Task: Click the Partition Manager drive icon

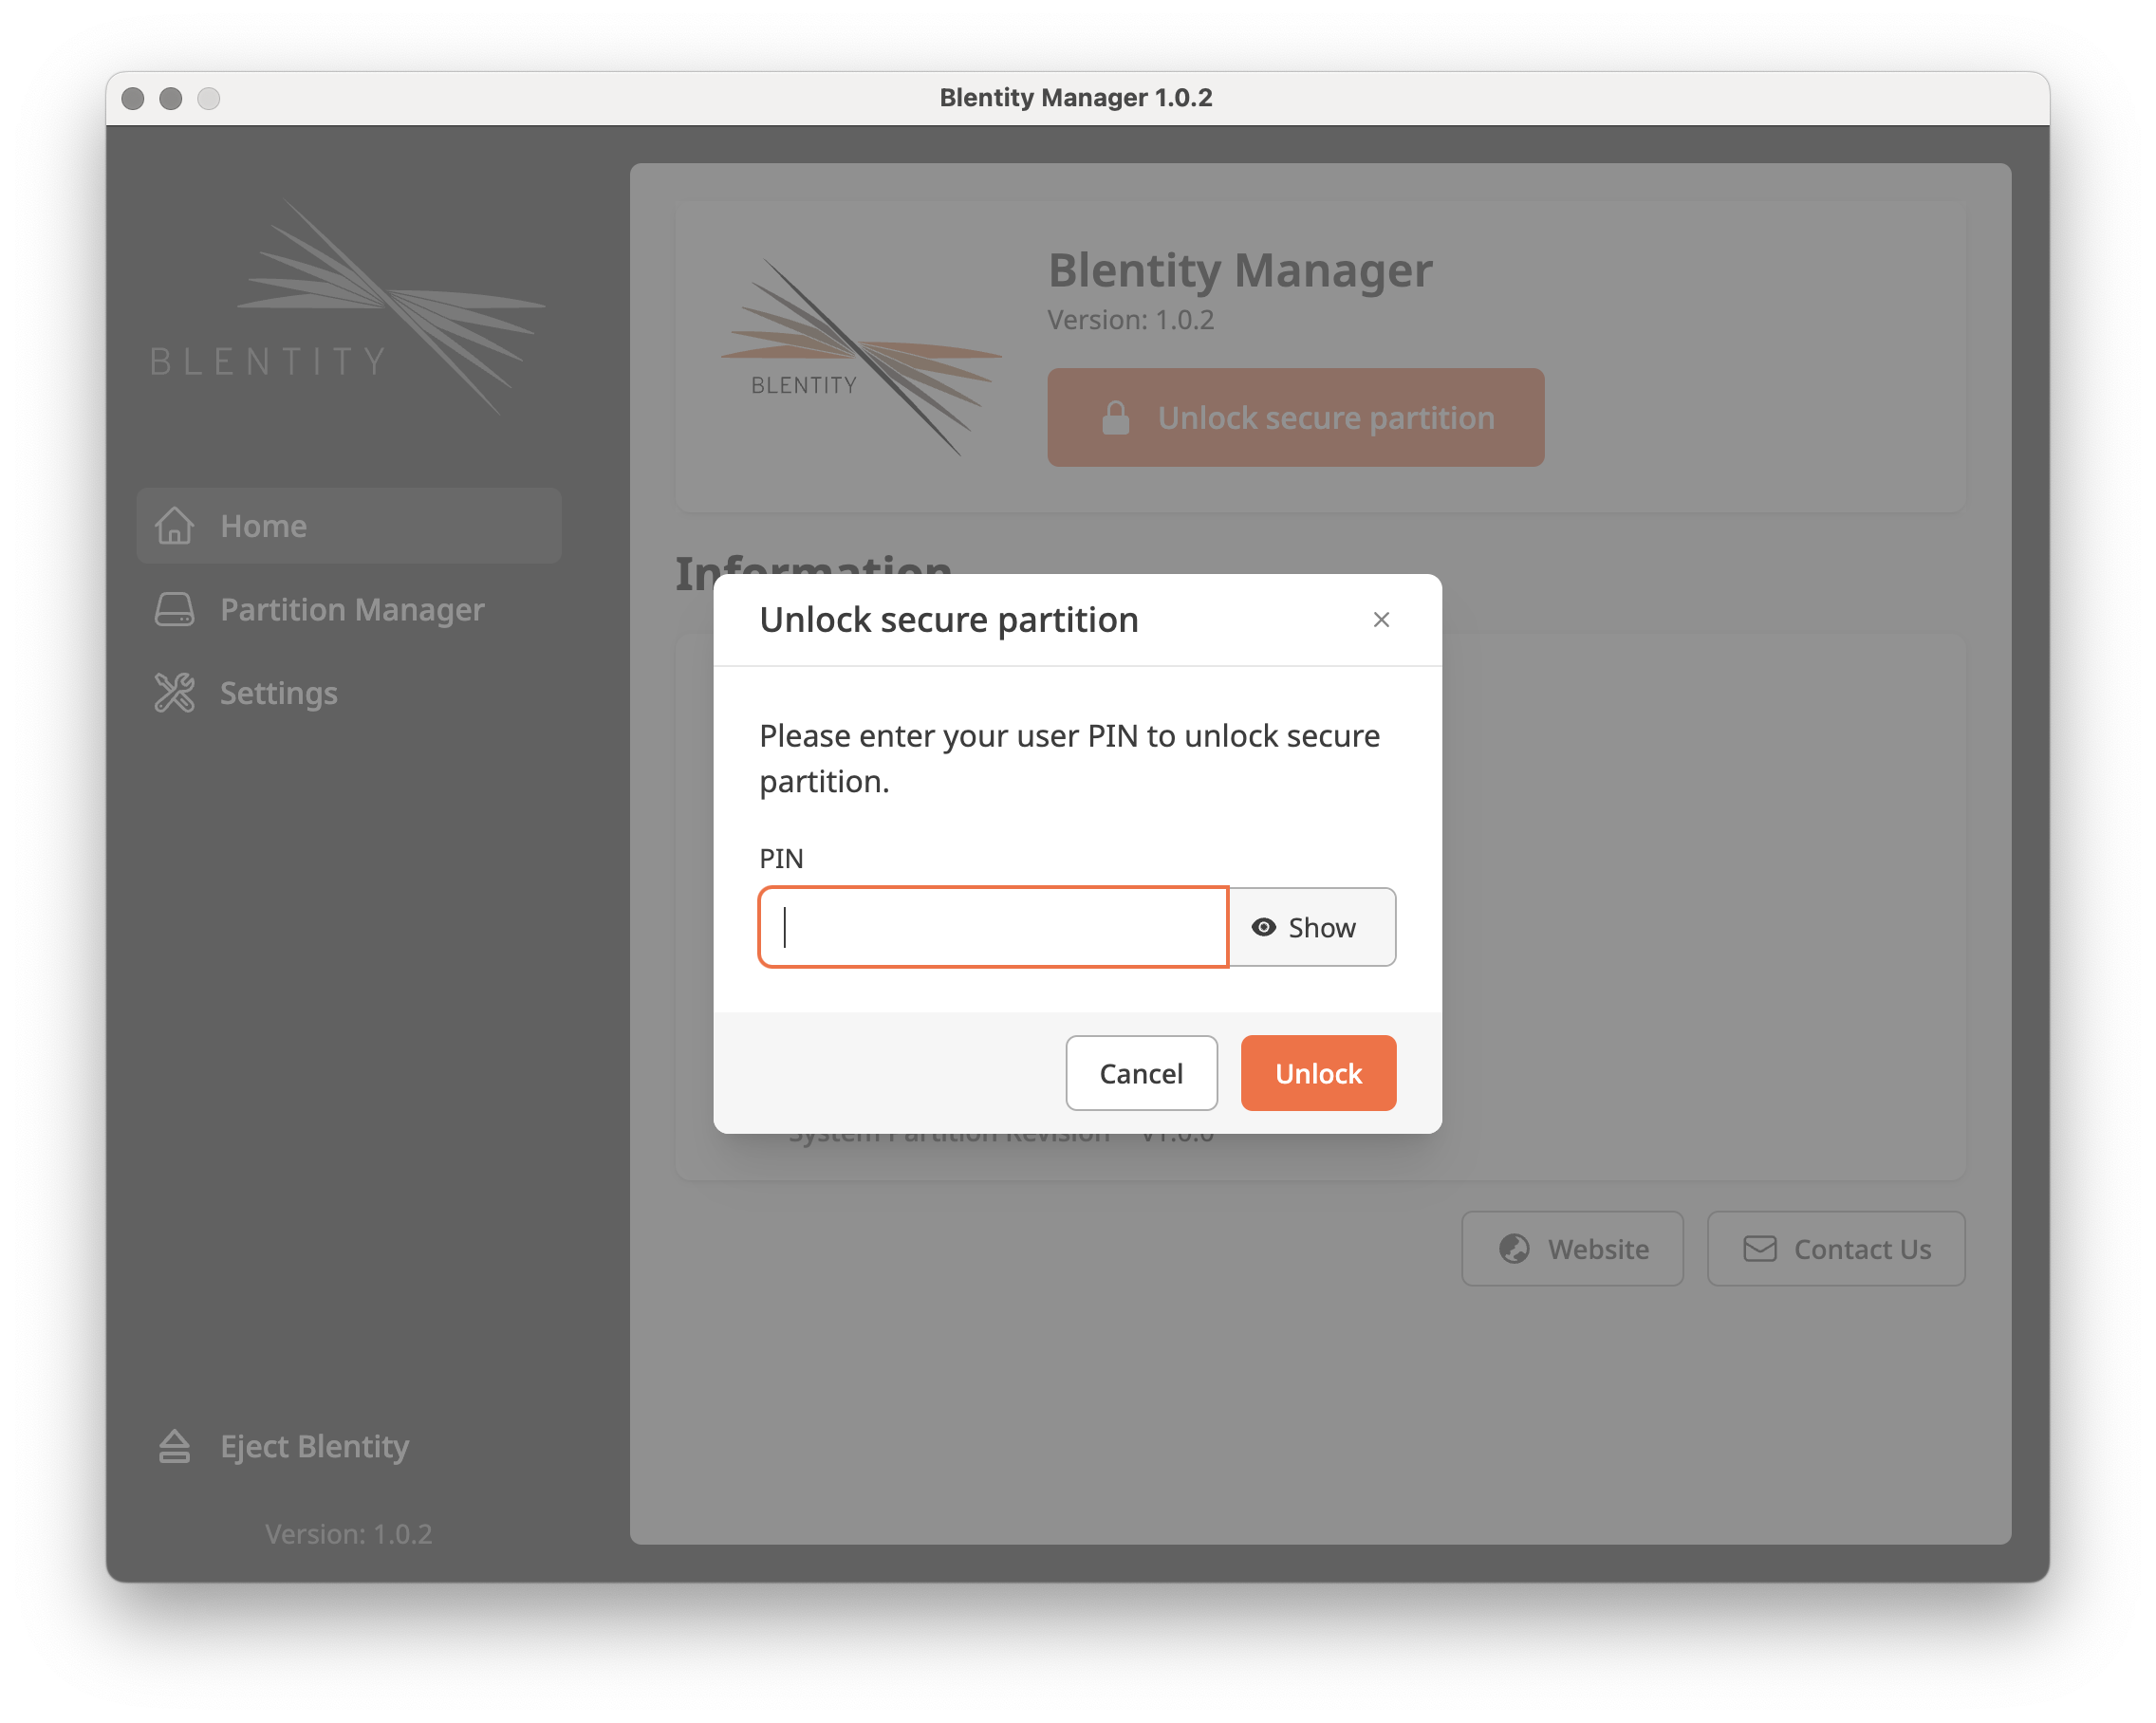Action: (x=174, y=609)
